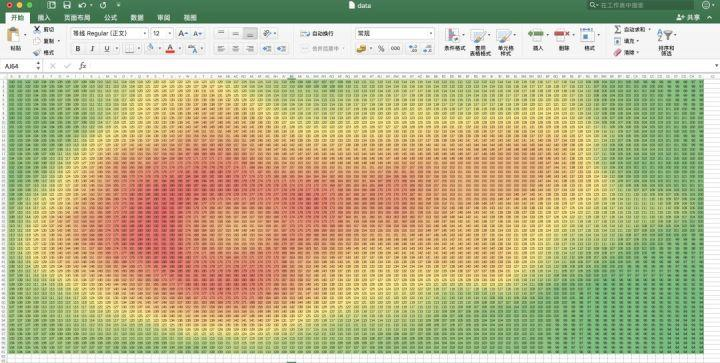The height and width of the screenshot is (363, 720).
Task: Expand the number format 常规 dropdown
Action: coord(431,34)
